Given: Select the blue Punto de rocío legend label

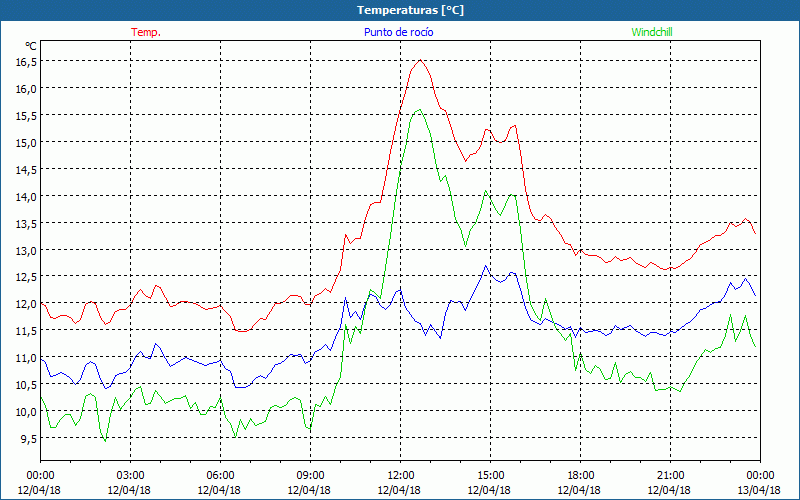Looking at the screenshot, I should coord(398,32).
